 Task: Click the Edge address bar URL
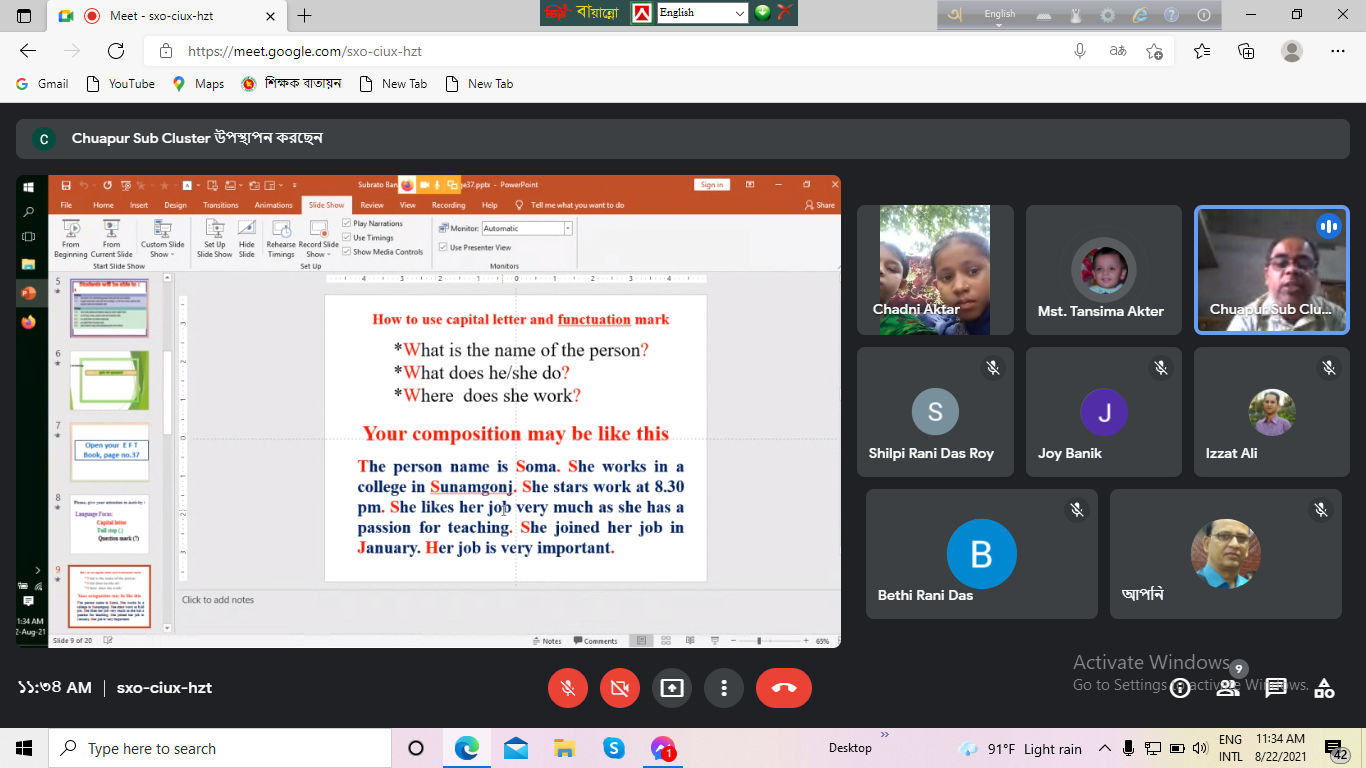tap(305, 51)
